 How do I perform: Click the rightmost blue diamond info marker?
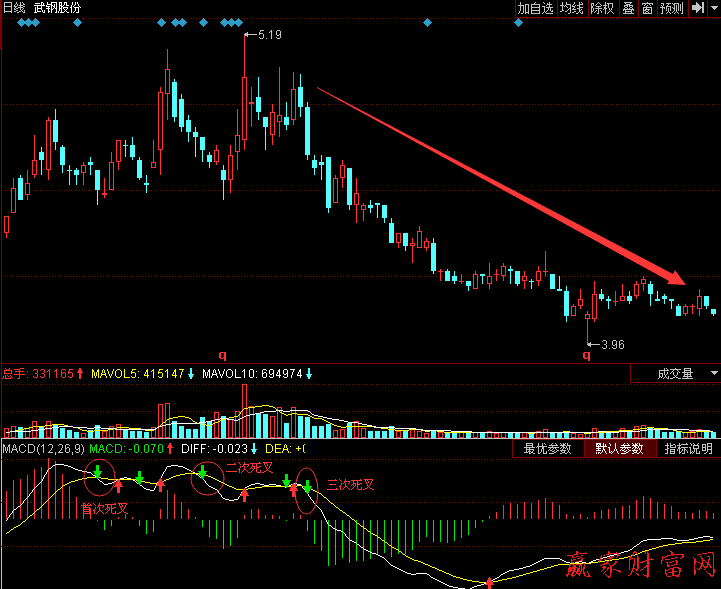(x=518, y=22)
